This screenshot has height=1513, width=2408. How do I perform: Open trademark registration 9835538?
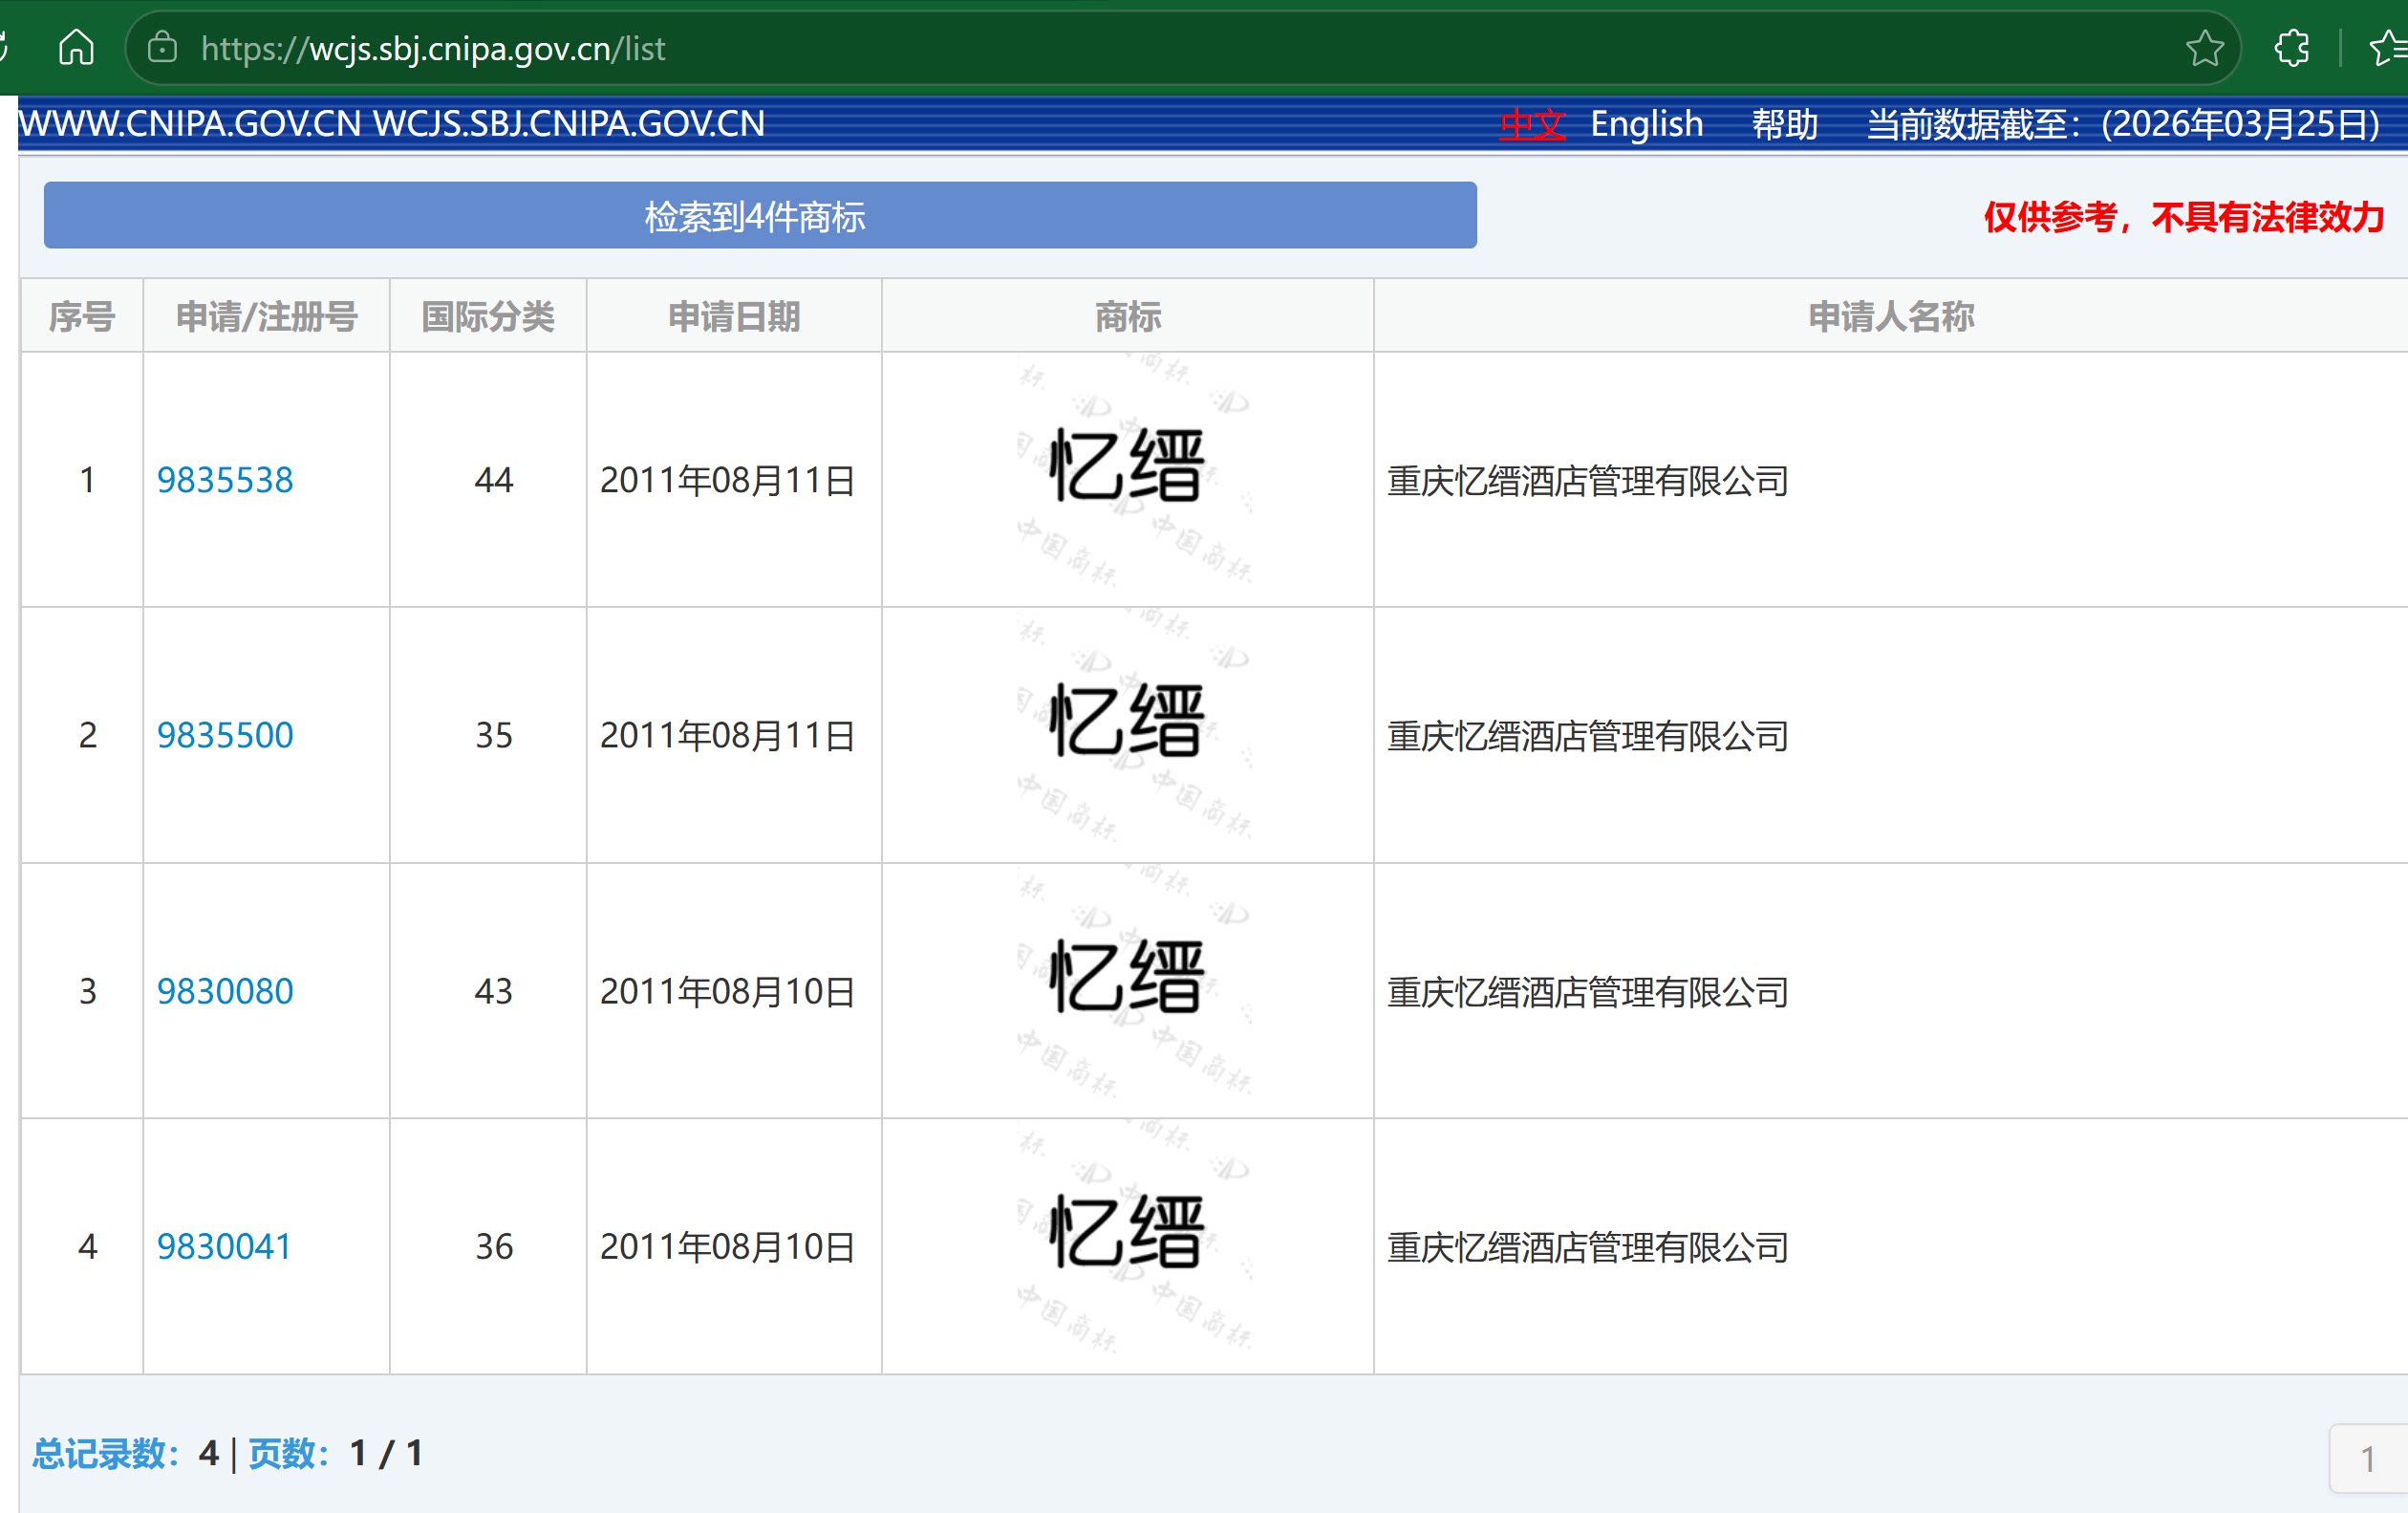coord(225,480)
